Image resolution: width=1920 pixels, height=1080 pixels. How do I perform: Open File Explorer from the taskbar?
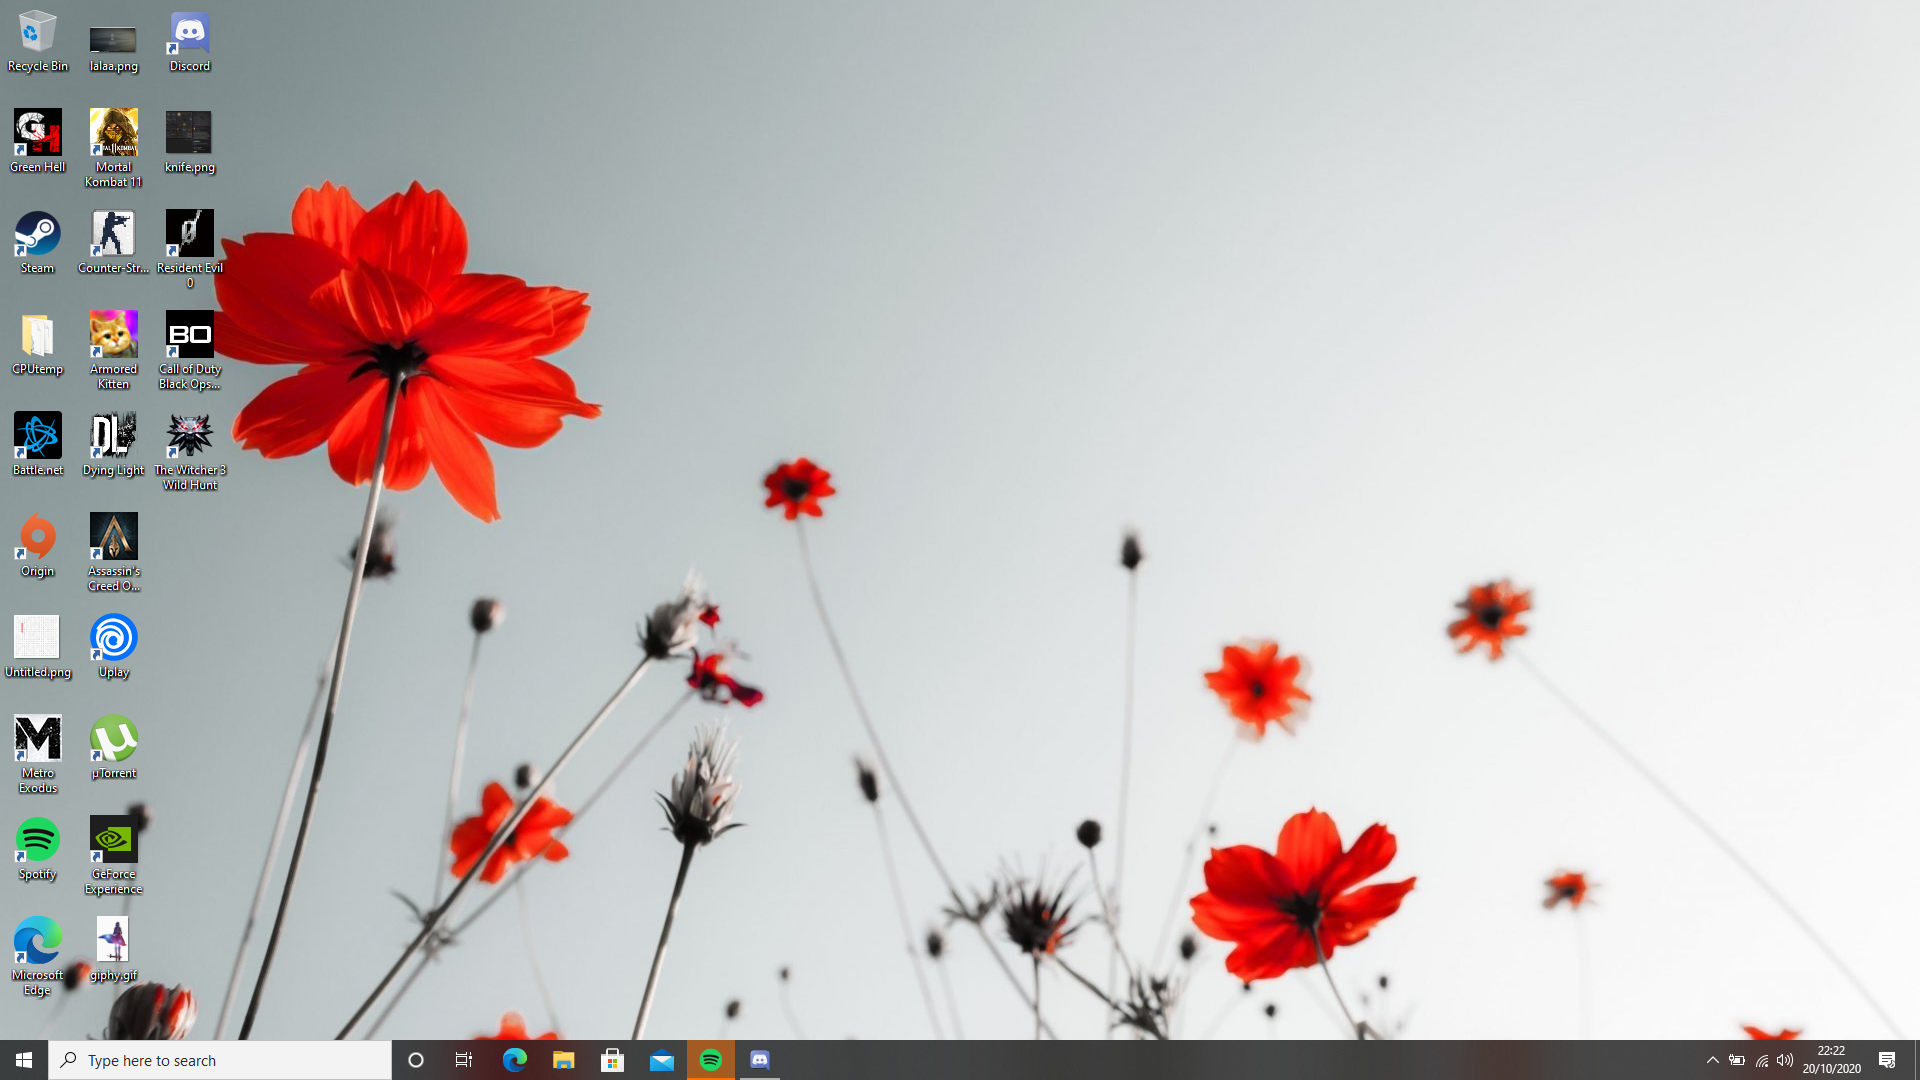coord(563,1060)
